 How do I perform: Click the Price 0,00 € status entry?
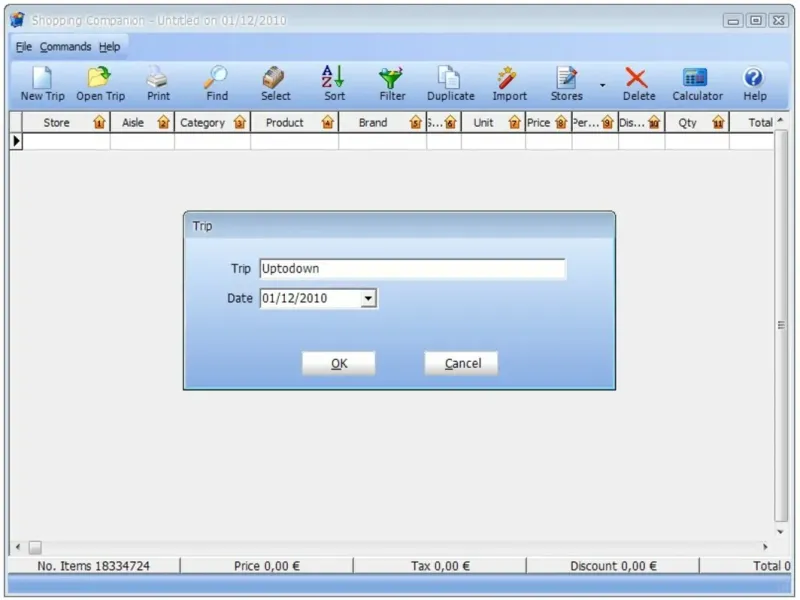tap(266, 566)
